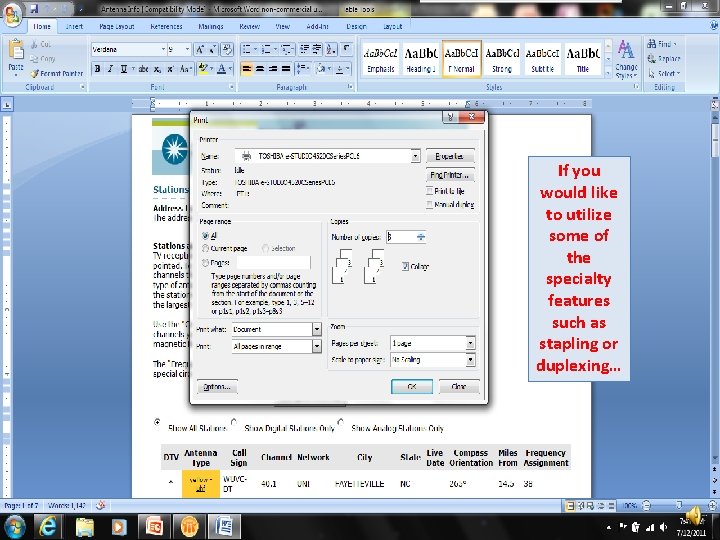The width and height of the screenshot is (720, 540).
Task: Switch to the View tab
Action: click(x=282, y=27)
